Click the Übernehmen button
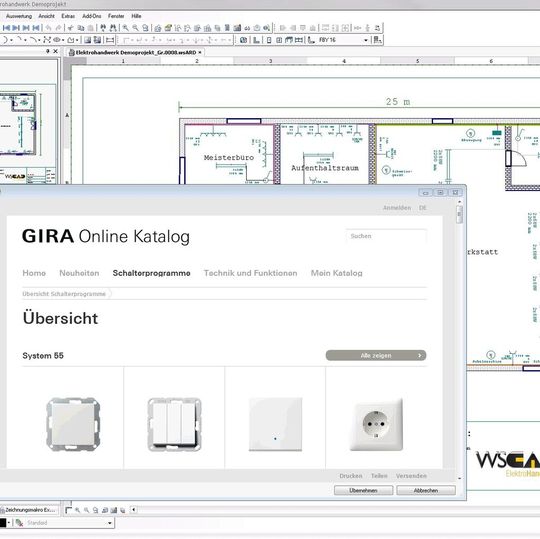Image resolution: width=540 pixels, height=539 pixels. 363,490
